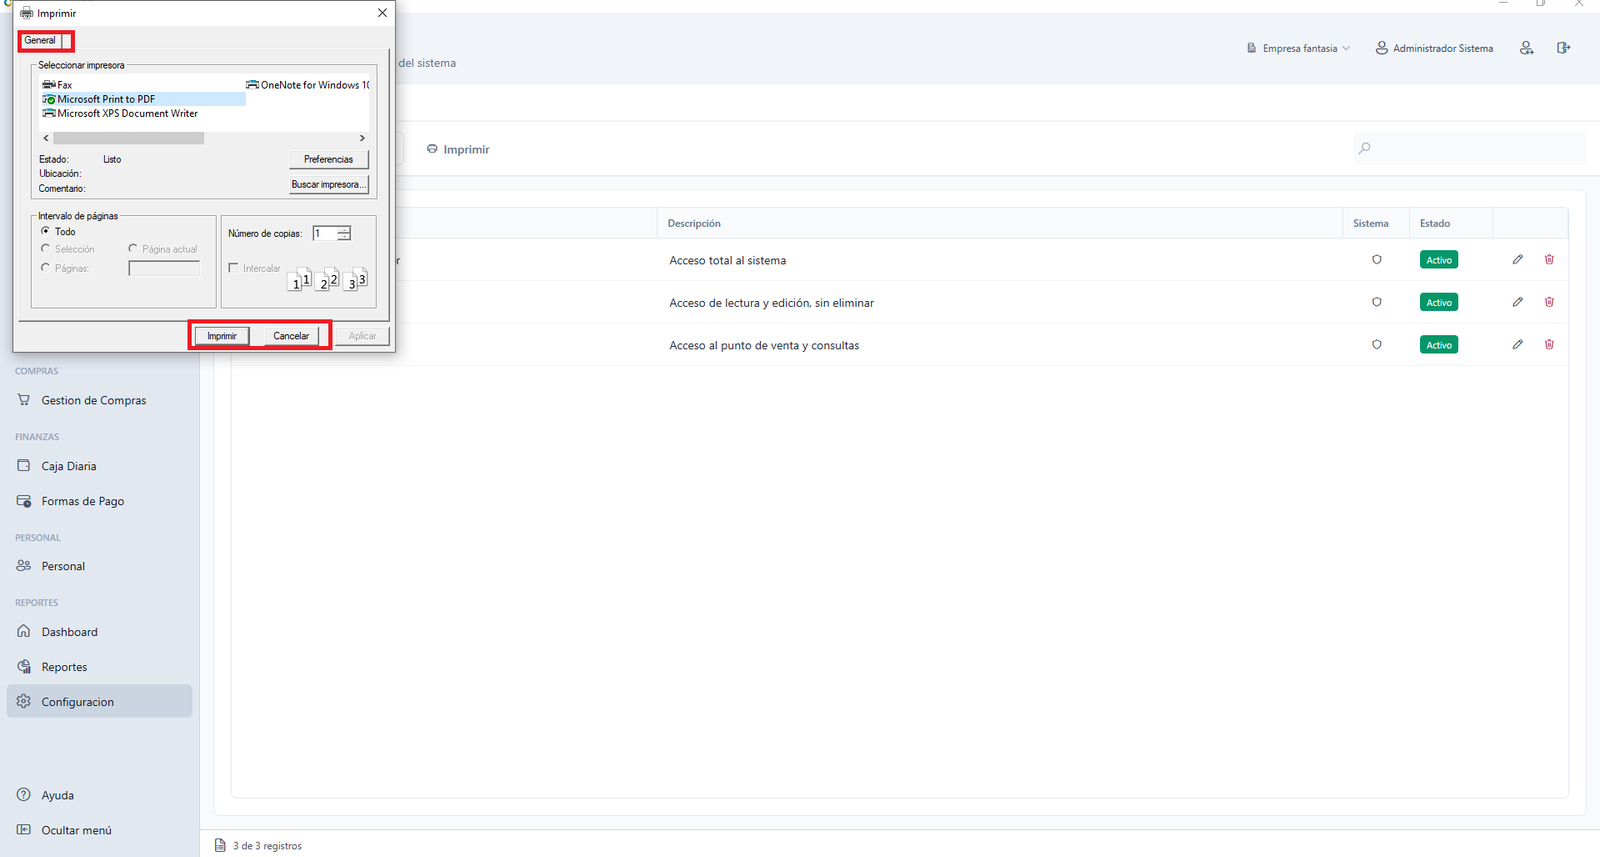Click the Aplicar button
This screenshot has height=857, width=1600.
[x=362, y=336]
